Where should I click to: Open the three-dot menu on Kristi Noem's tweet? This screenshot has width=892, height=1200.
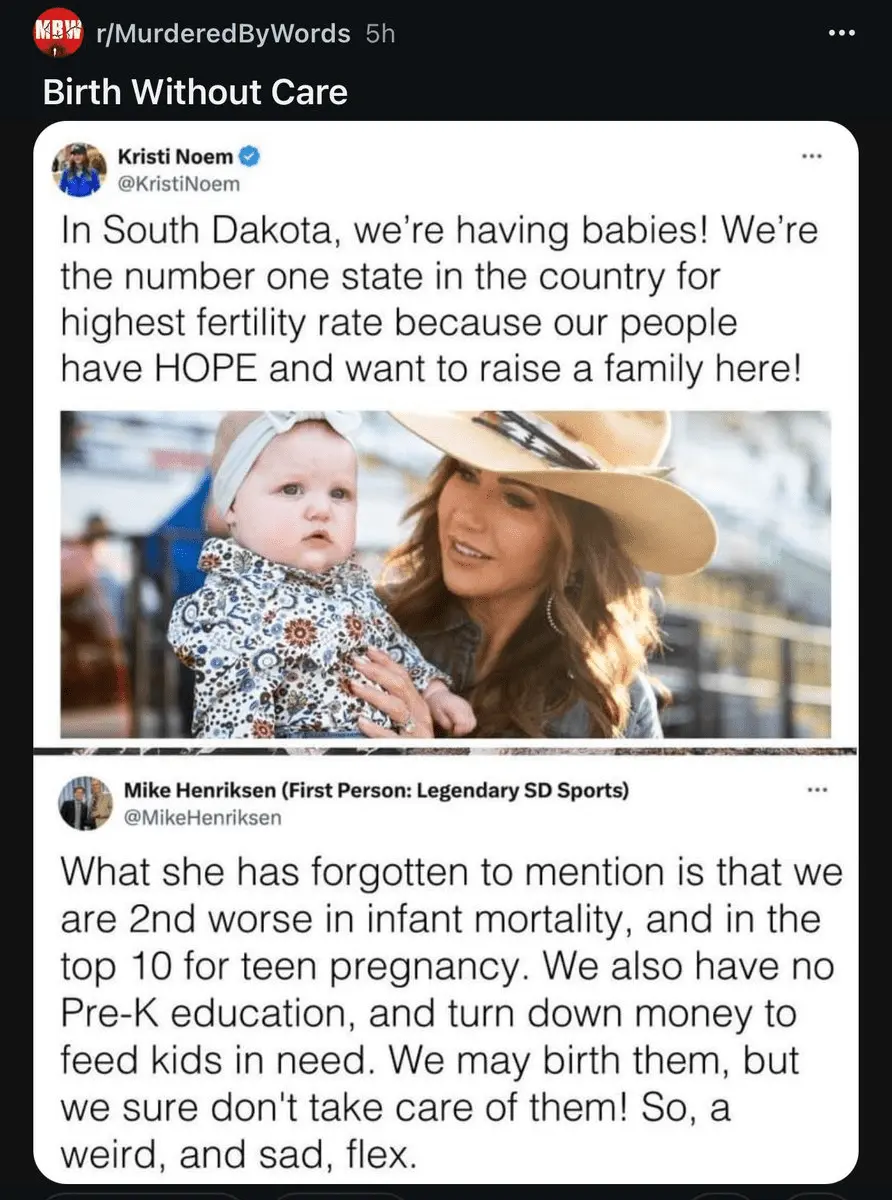pos(811,157)
